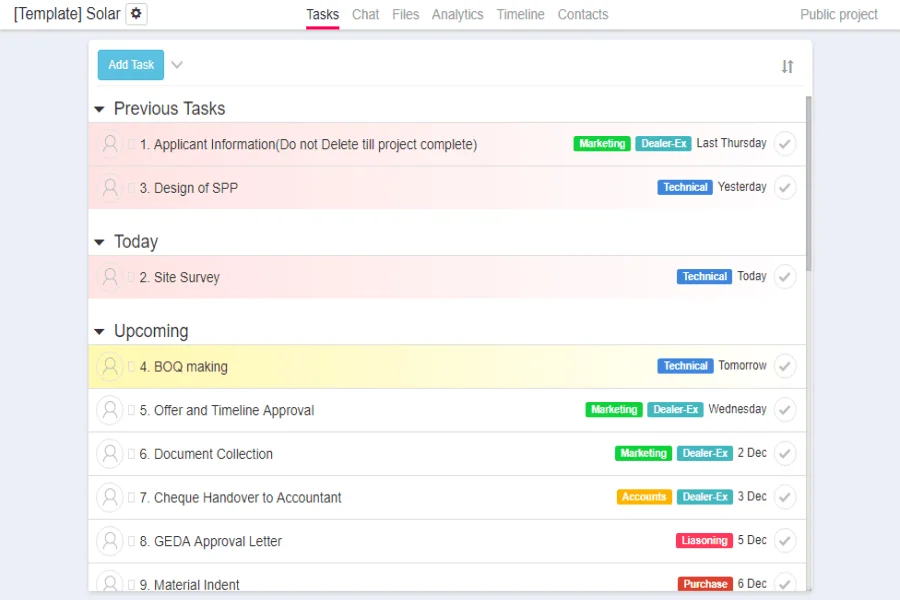The image size is (900, 600).
Task: Click the Accounts tag on Cheque Handover task
Action: [x=643, y=496]
